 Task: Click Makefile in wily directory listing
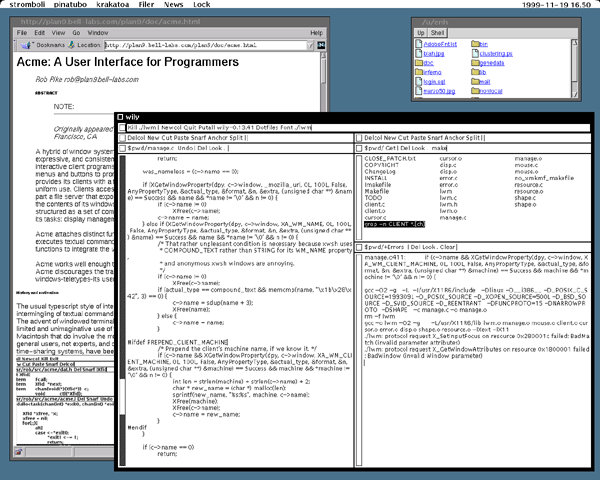[377, 191]
